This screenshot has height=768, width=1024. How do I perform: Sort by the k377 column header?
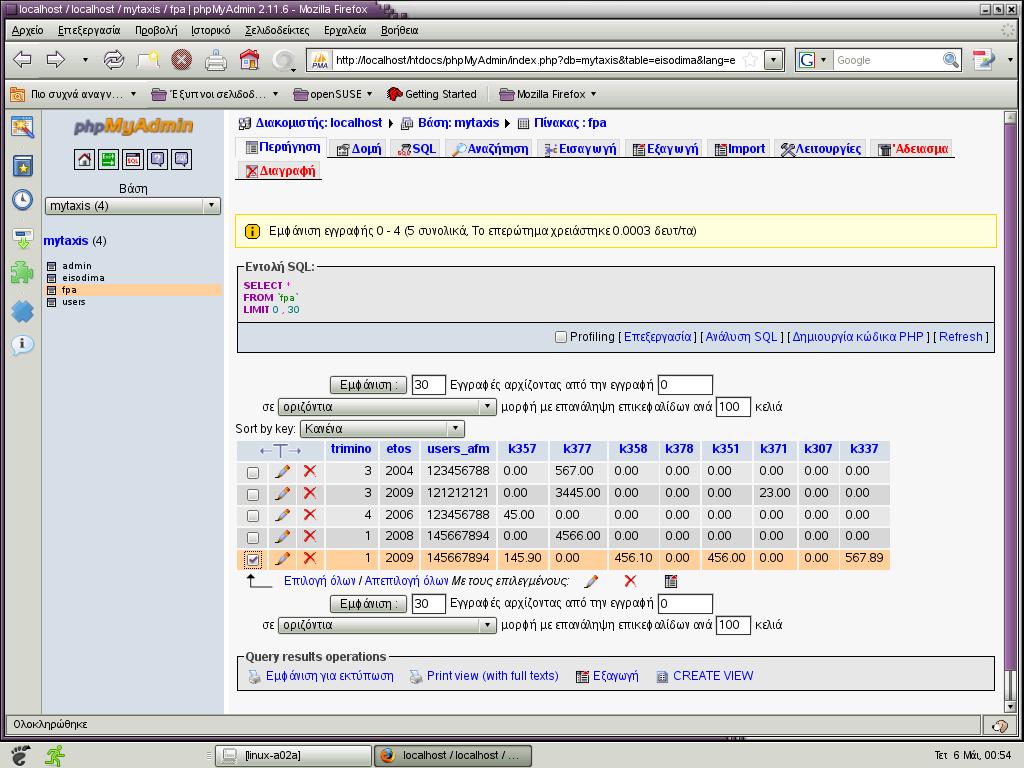pyautogui.click(x=577, y=449)
